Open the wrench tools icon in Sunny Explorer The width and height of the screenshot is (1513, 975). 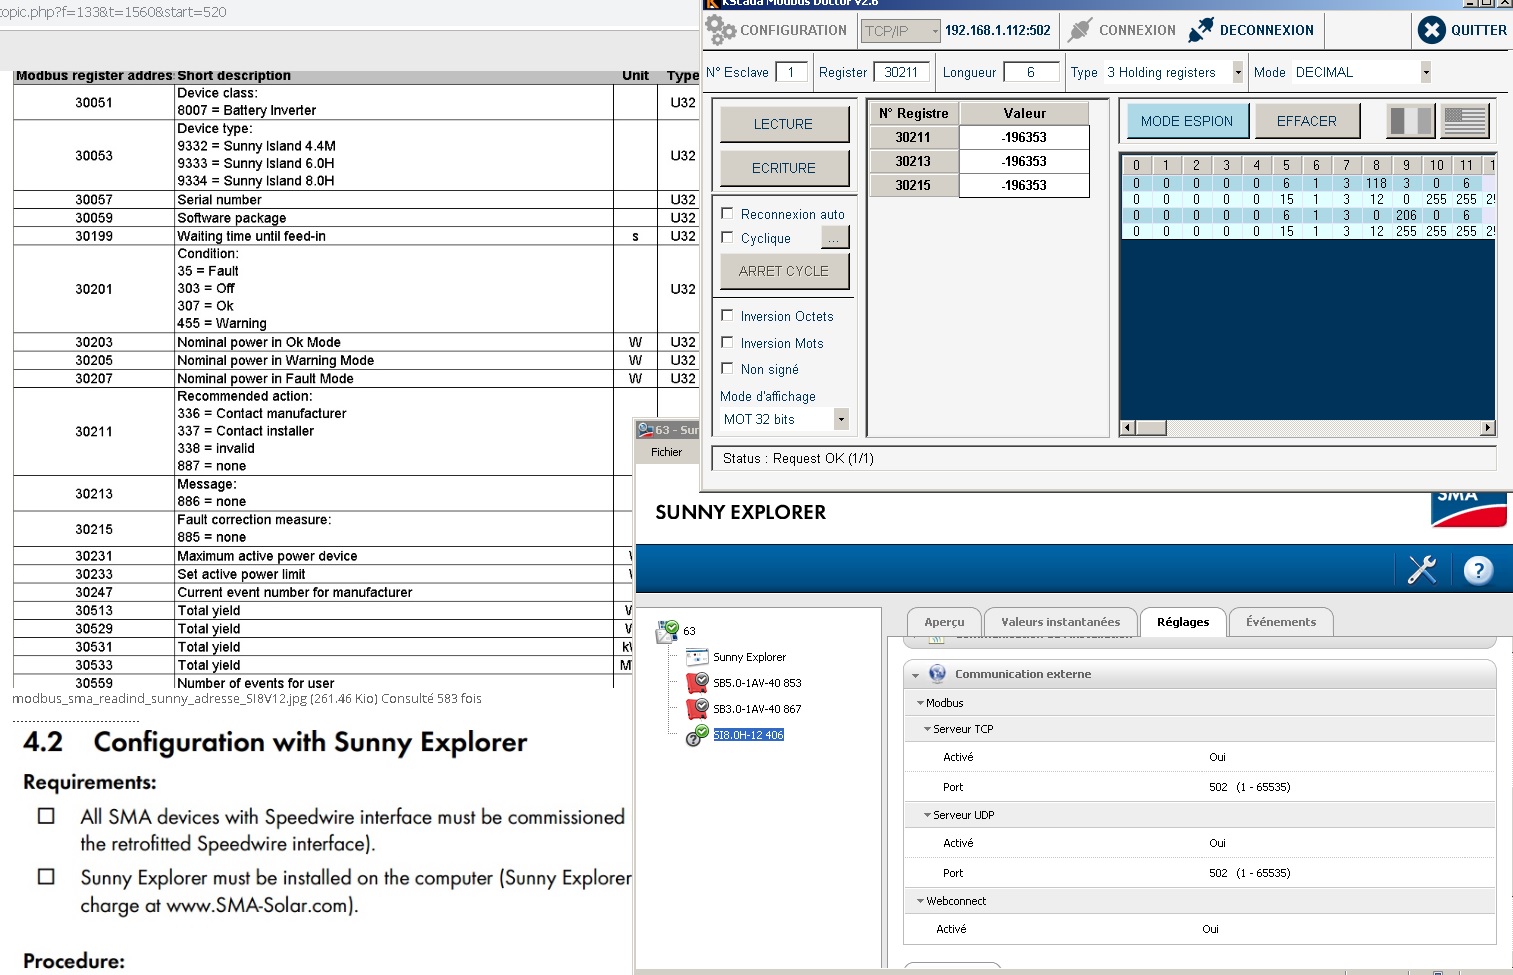click(x=1422, y=570)
